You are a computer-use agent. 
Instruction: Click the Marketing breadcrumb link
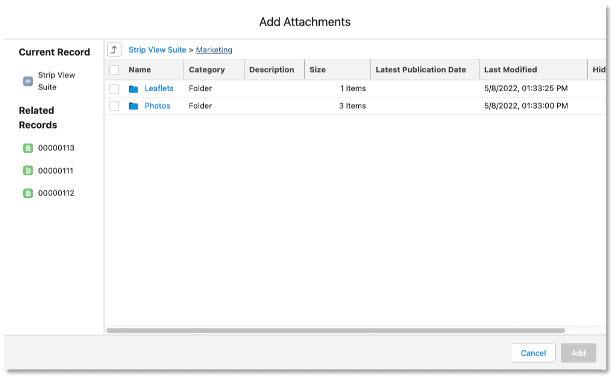214,50
